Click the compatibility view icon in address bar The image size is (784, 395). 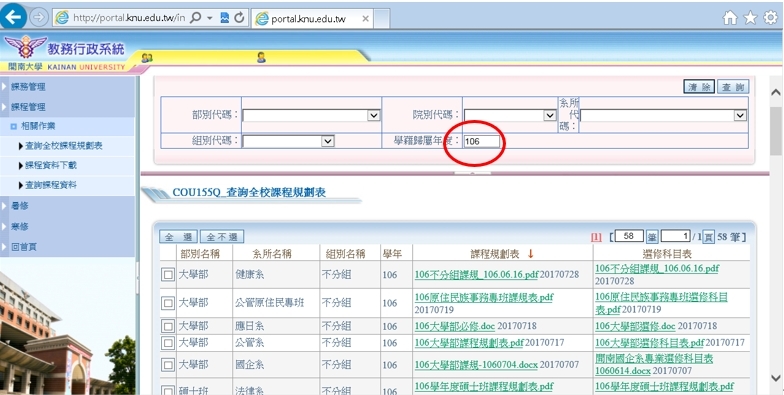pos(225,18)
